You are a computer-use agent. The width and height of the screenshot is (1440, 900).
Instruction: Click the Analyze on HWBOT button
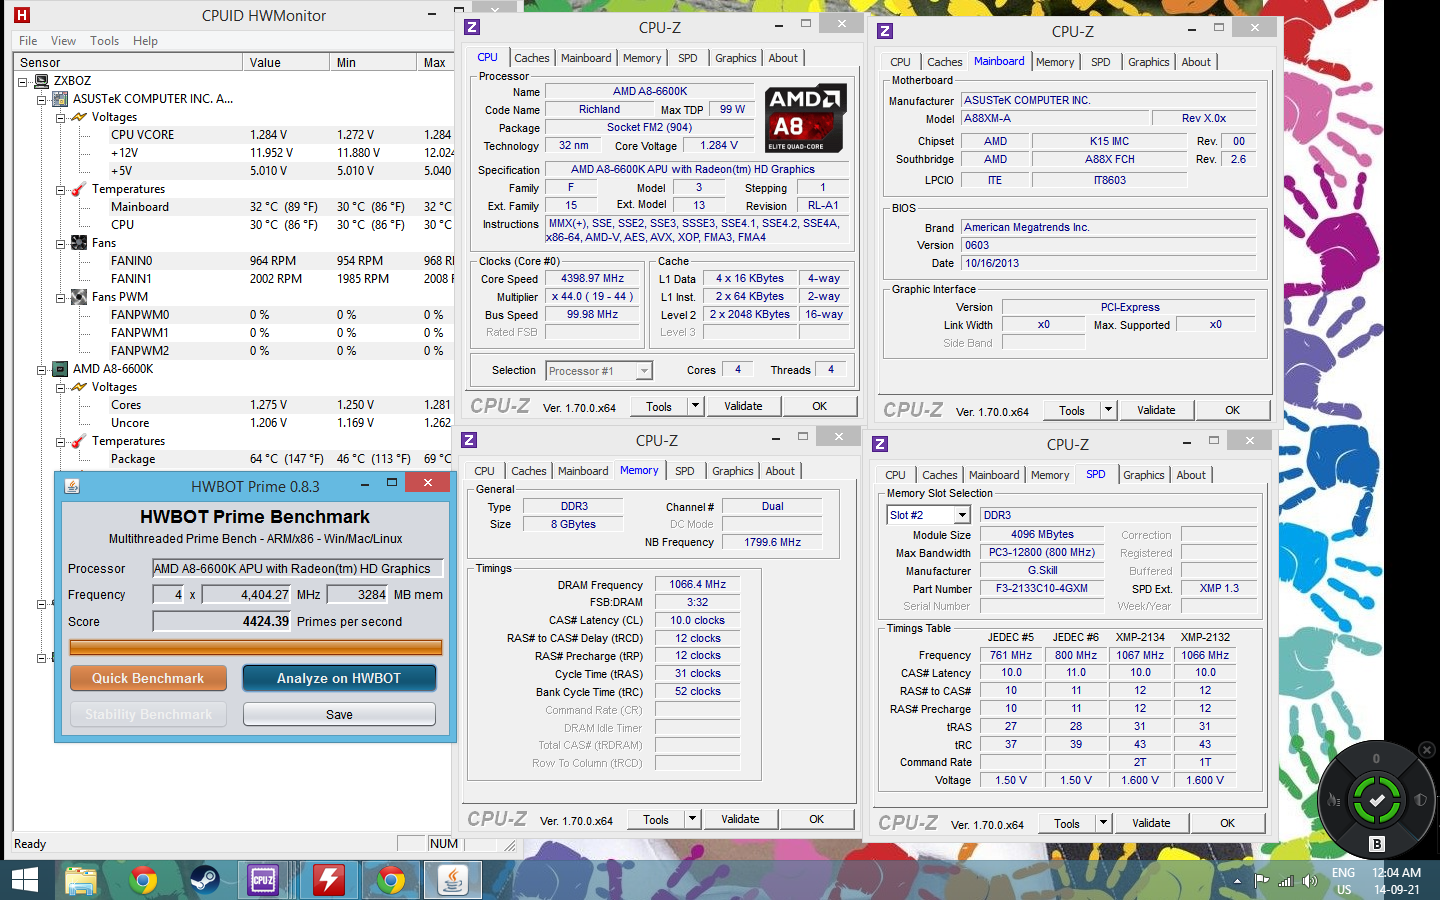[x=339, y=678]
